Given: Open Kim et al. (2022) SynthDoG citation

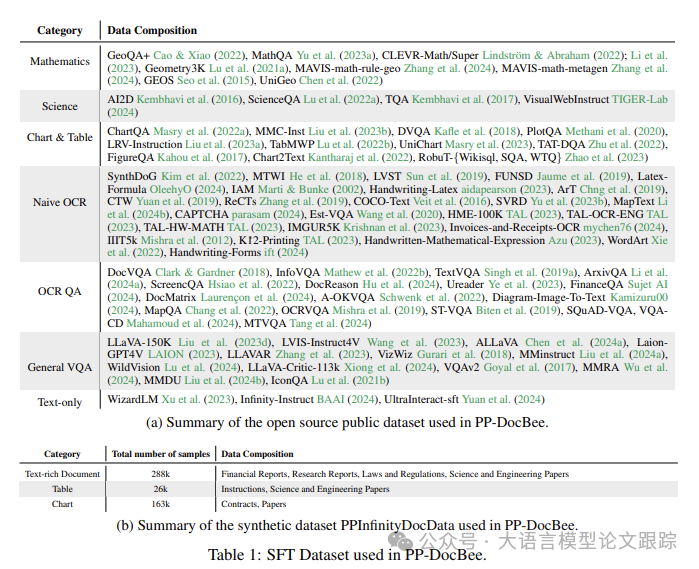Looking at the screenshot, I should [x=203, y=177].
